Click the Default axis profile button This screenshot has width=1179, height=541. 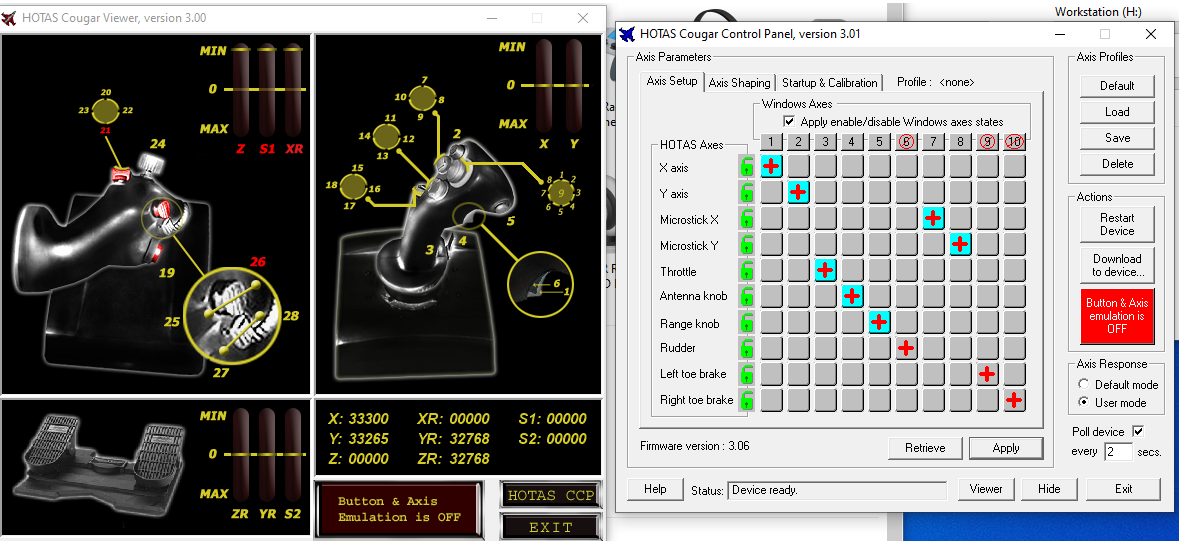point(1117,86)
